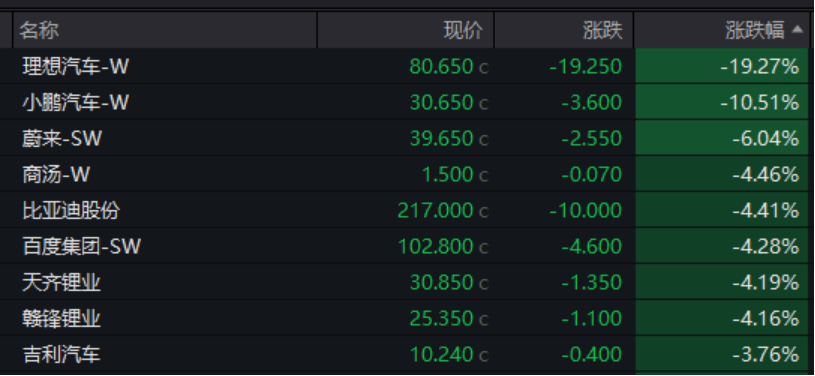Open 赣锋锂业 stock entry
The width and height of the screenshot is (815, 376).
pyautogui.click(x=406, y=318)
